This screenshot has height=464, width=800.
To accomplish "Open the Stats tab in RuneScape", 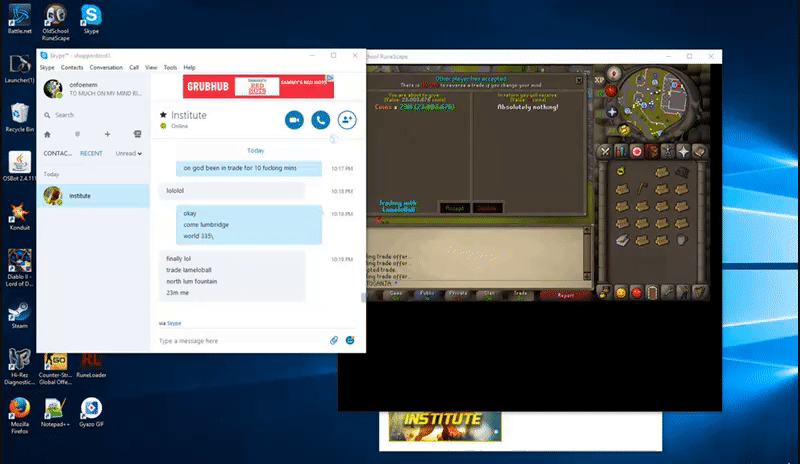I will click(621, 151).
